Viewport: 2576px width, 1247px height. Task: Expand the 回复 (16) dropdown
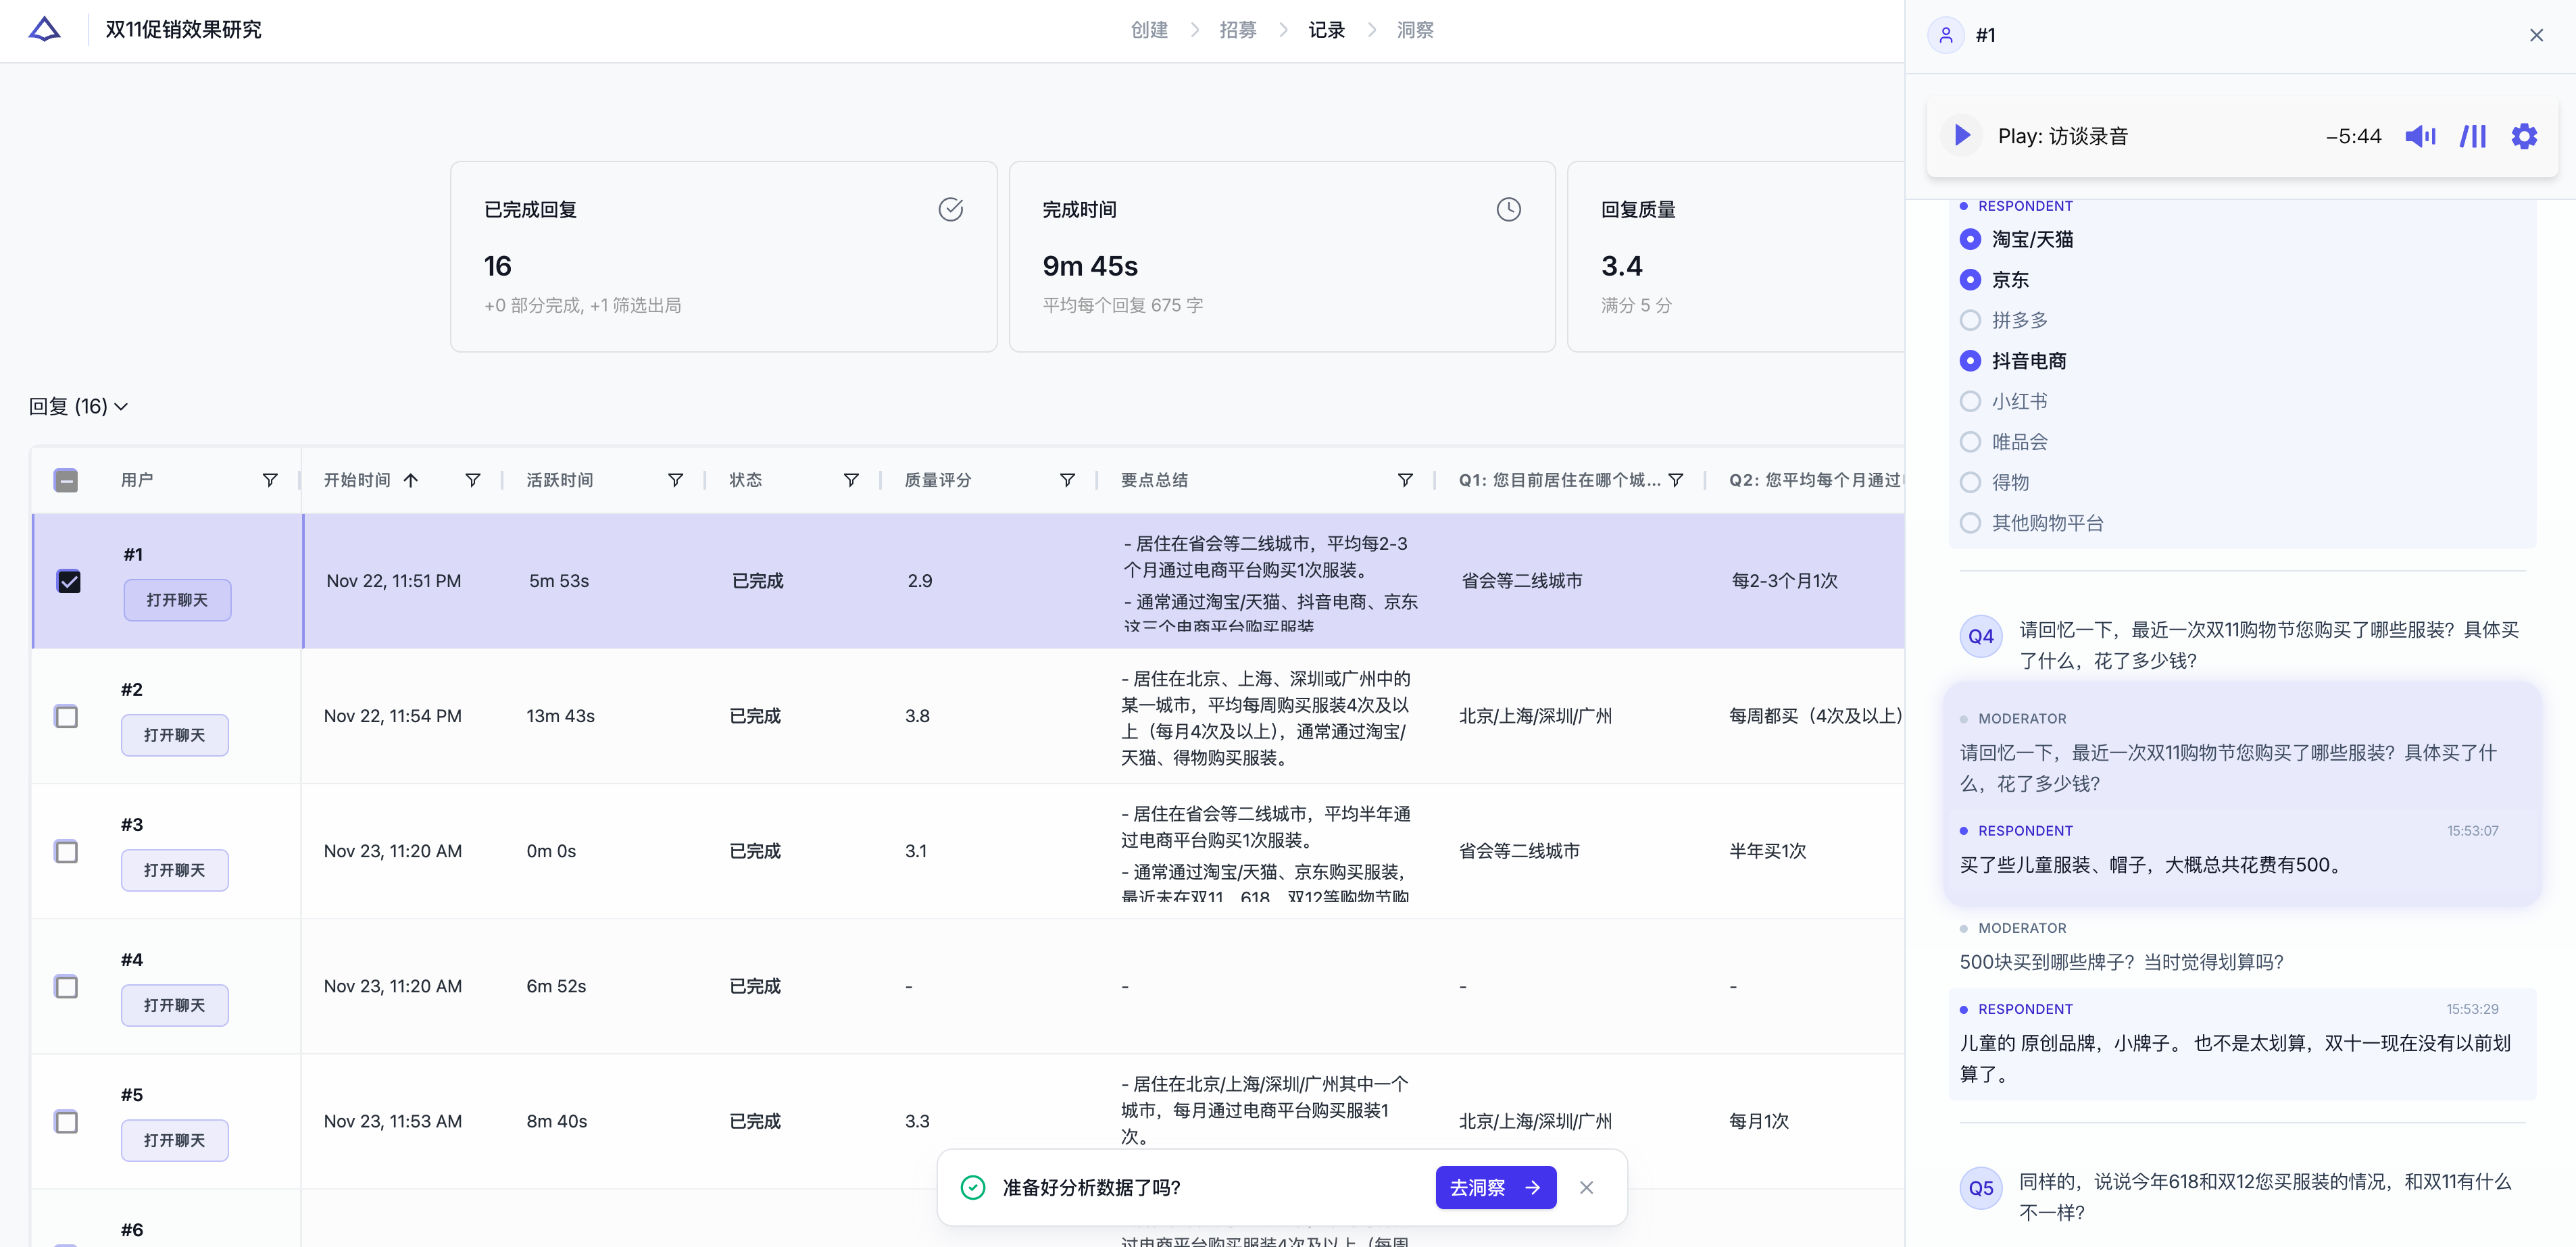pyautogui.click(x=79, y=406)
